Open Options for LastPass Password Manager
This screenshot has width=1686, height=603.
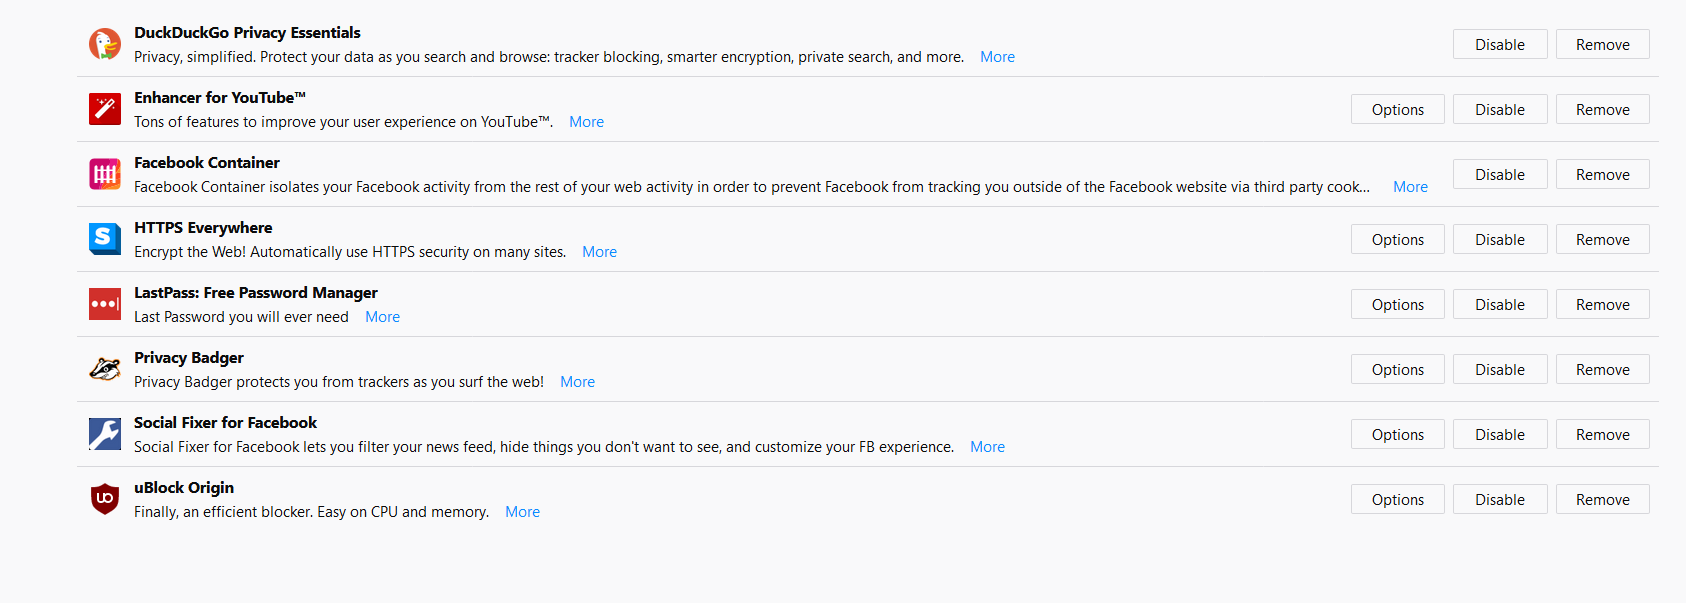click(1397, 305)
